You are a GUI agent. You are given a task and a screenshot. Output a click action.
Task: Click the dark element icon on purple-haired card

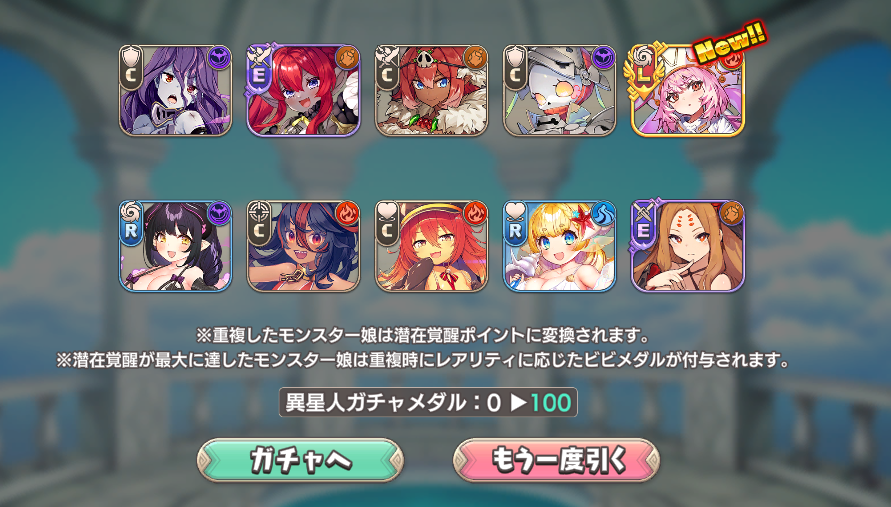(219, 58)
